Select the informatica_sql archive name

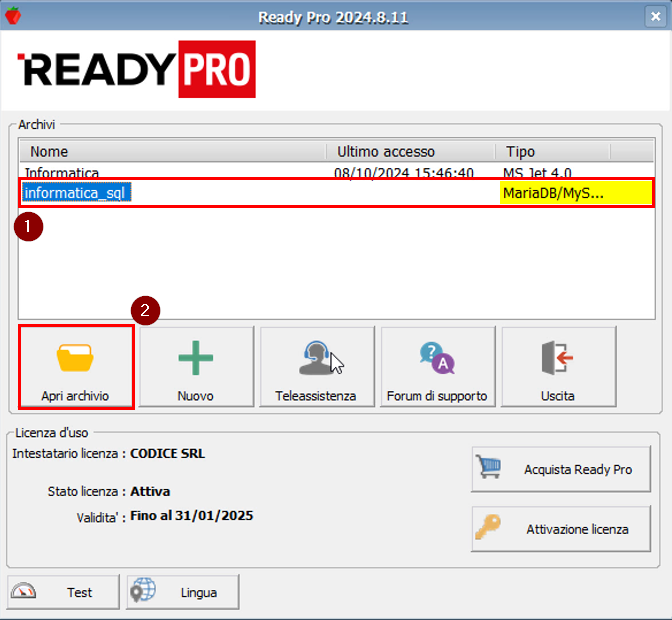[x=75, y=193]
